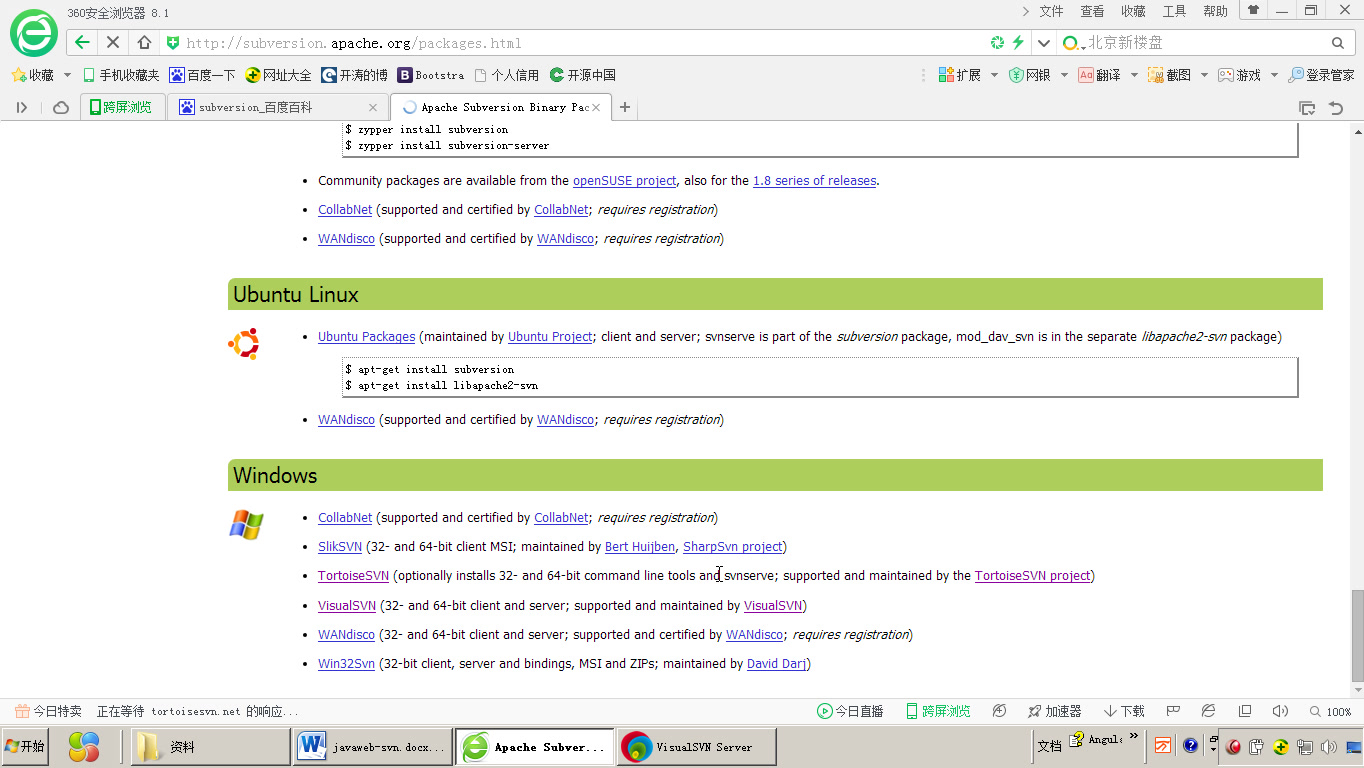The image size is (1364, 768).
Task: Open 登录管家 login manager
Action: tap(1321, 75)
